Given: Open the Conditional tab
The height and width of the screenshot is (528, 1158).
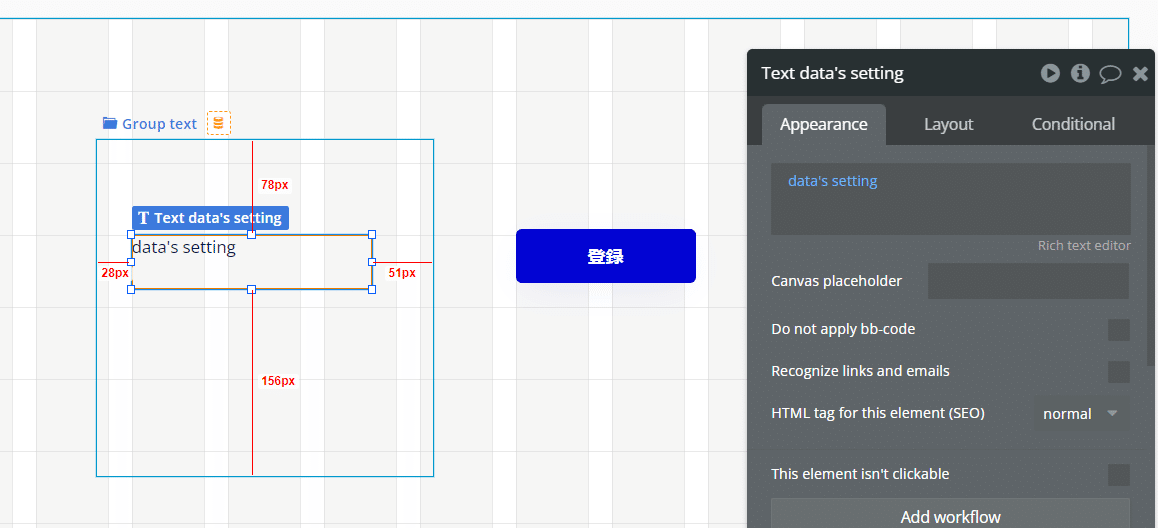Looking at the screenshot, I should 1073,124.
